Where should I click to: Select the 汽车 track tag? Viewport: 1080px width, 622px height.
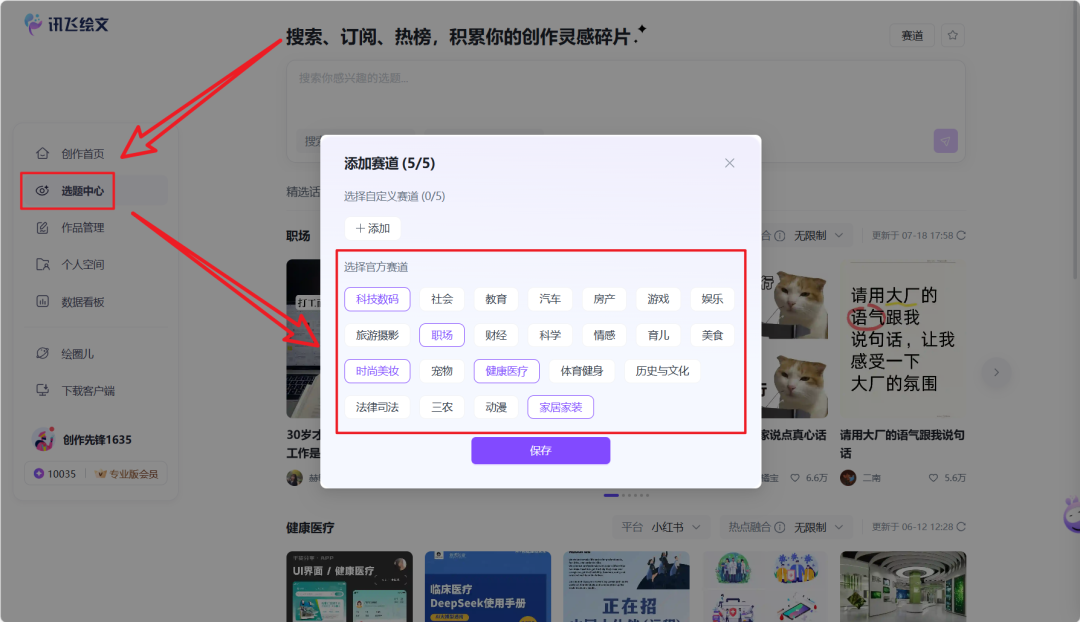[x=550, y=299]
